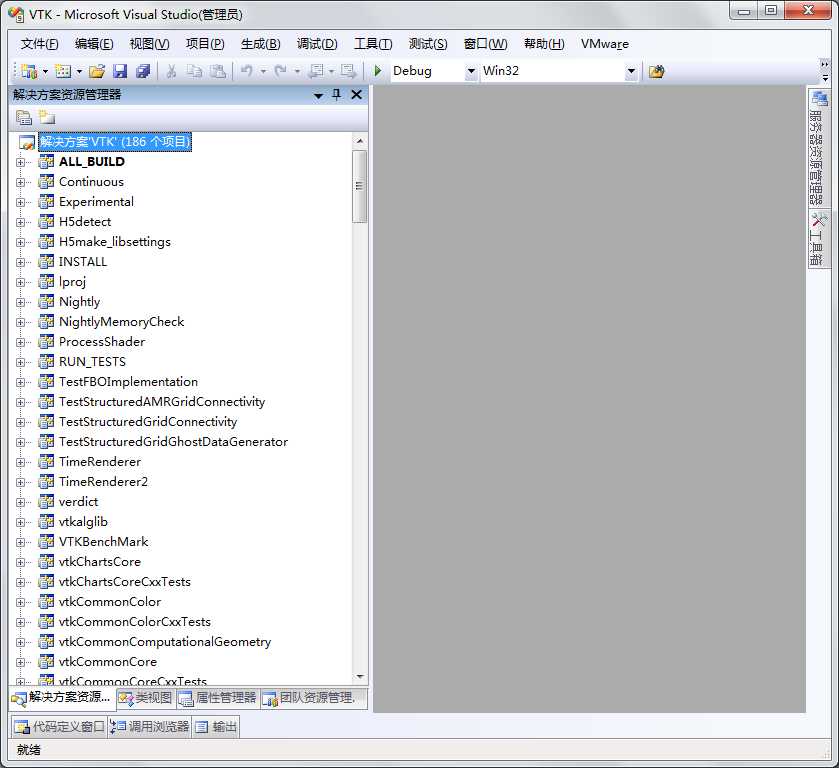This screenshot has width=839, height=768.
Task: Click the Open File folder icon
Action: 97,71
